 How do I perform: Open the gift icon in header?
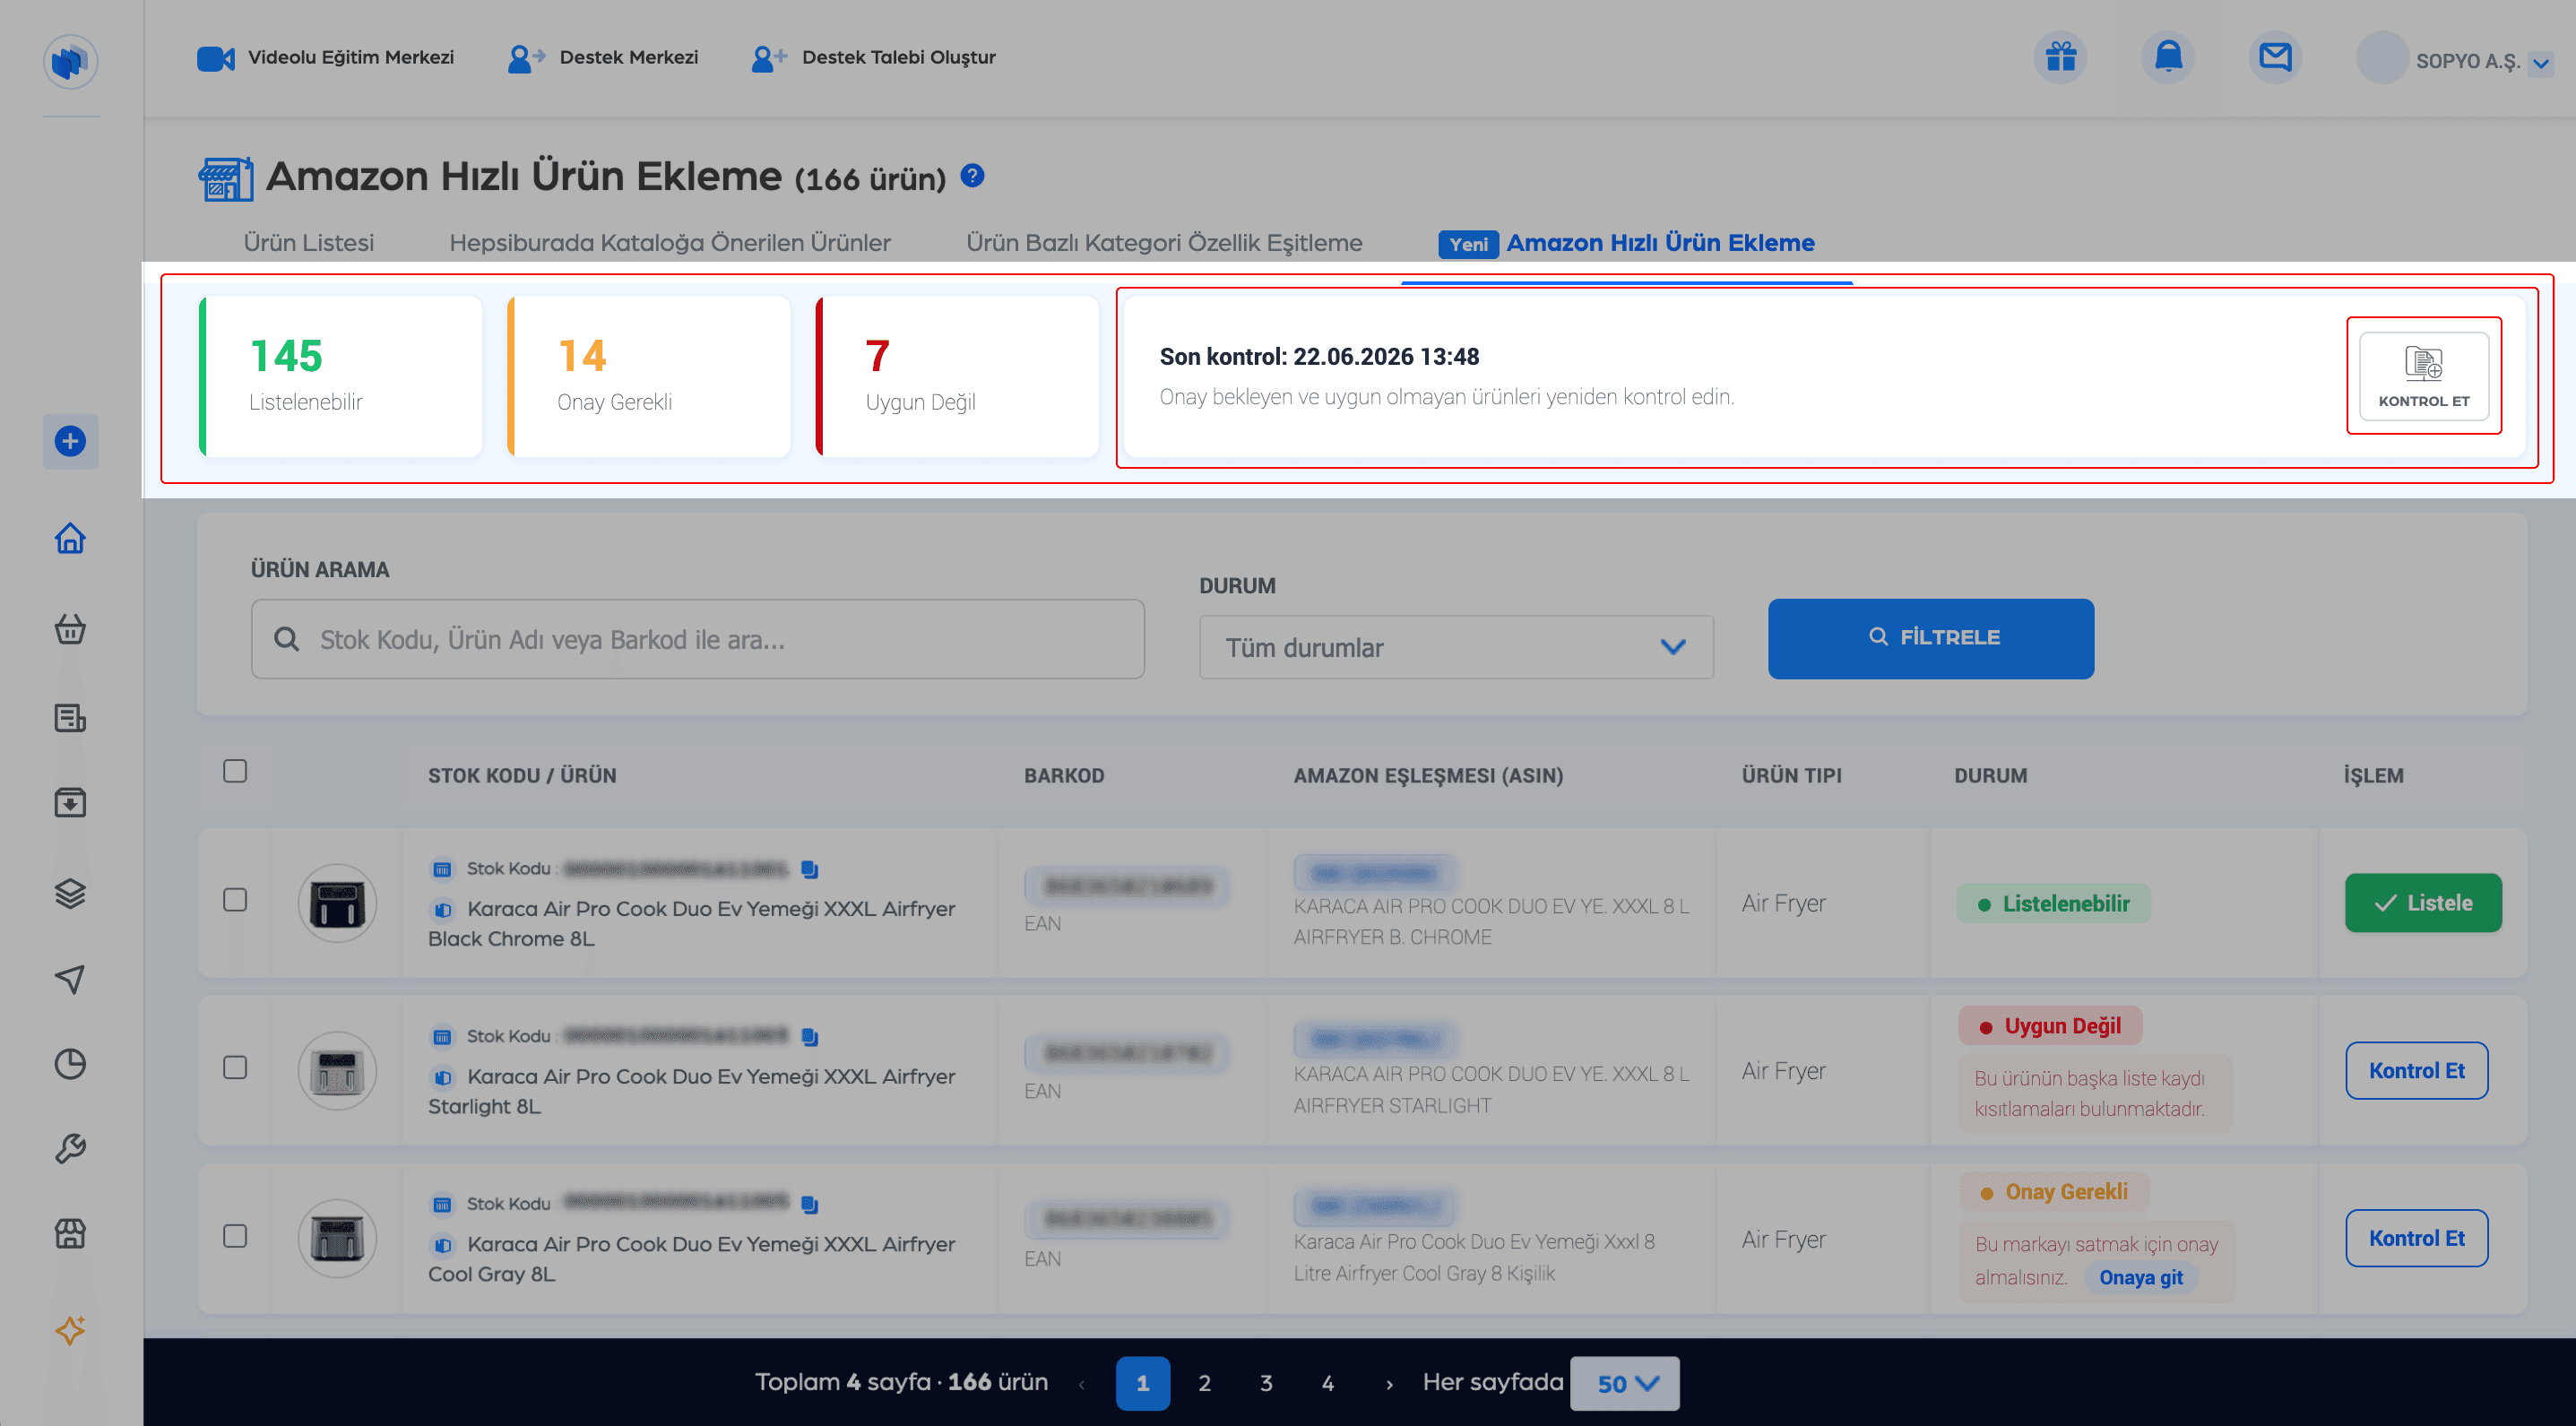point(2060,57)
